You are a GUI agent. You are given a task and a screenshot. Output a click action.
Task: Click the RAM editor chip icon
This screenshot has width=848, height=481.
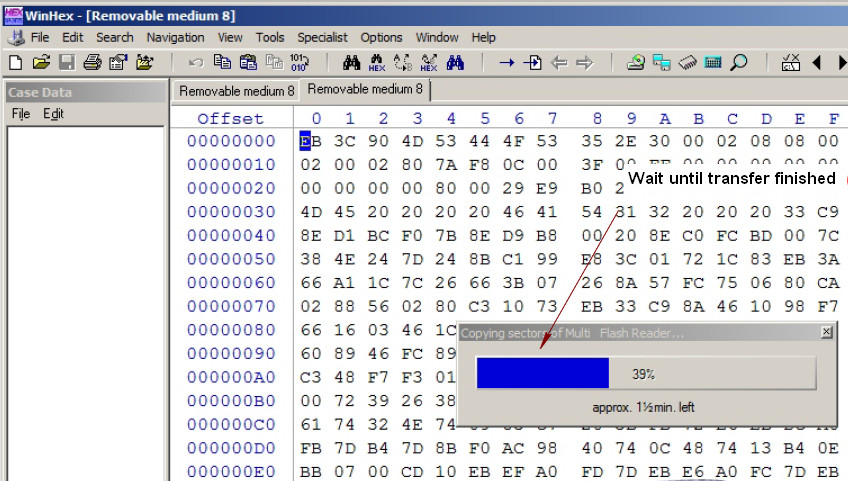coord(687,63)
